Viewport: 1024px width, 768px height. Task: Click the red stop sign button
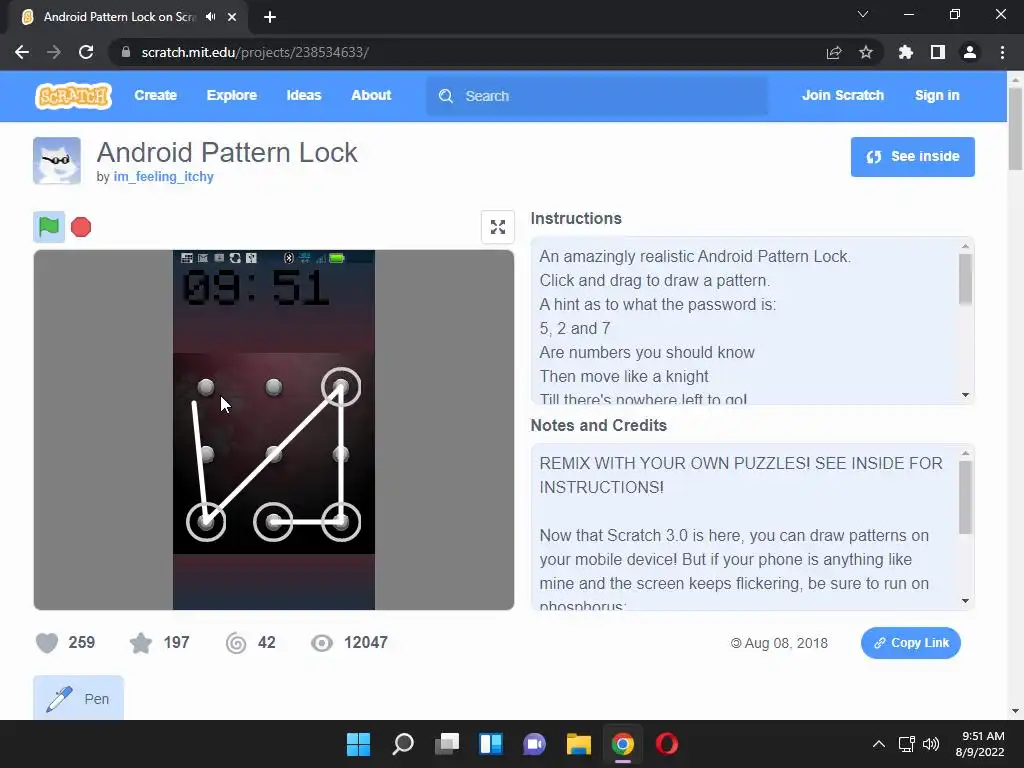point(81,227)
